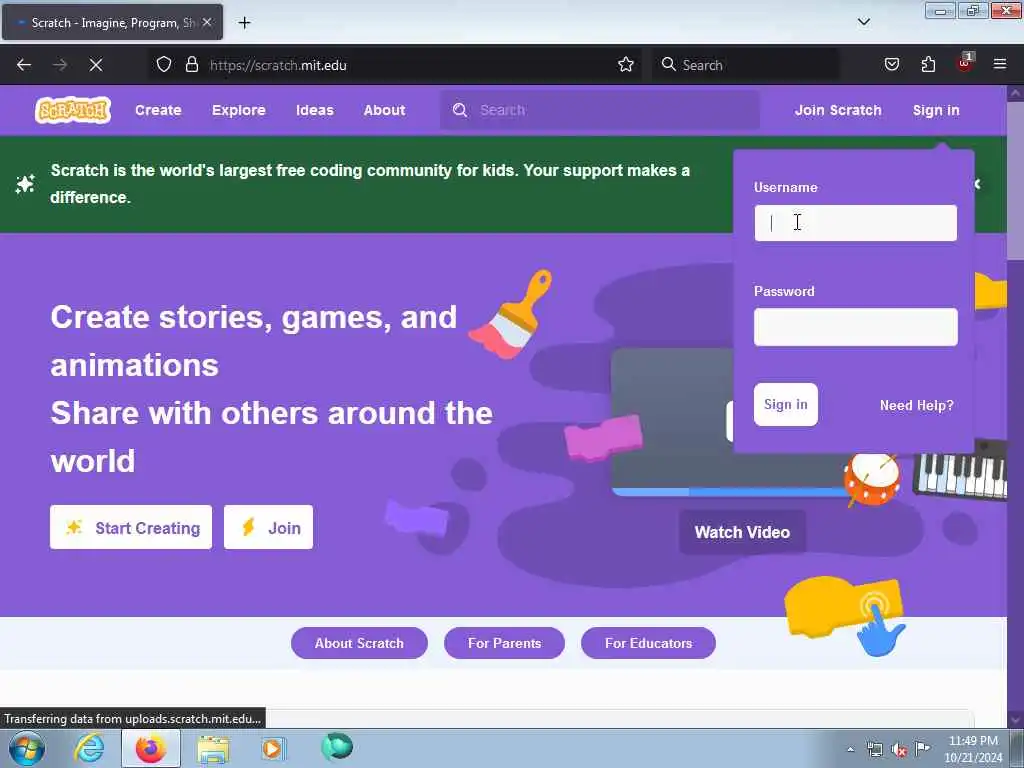Open Windows Explorer folder in taskbar
Viewport: 1024px width, 768px height.
coord(214,749)
